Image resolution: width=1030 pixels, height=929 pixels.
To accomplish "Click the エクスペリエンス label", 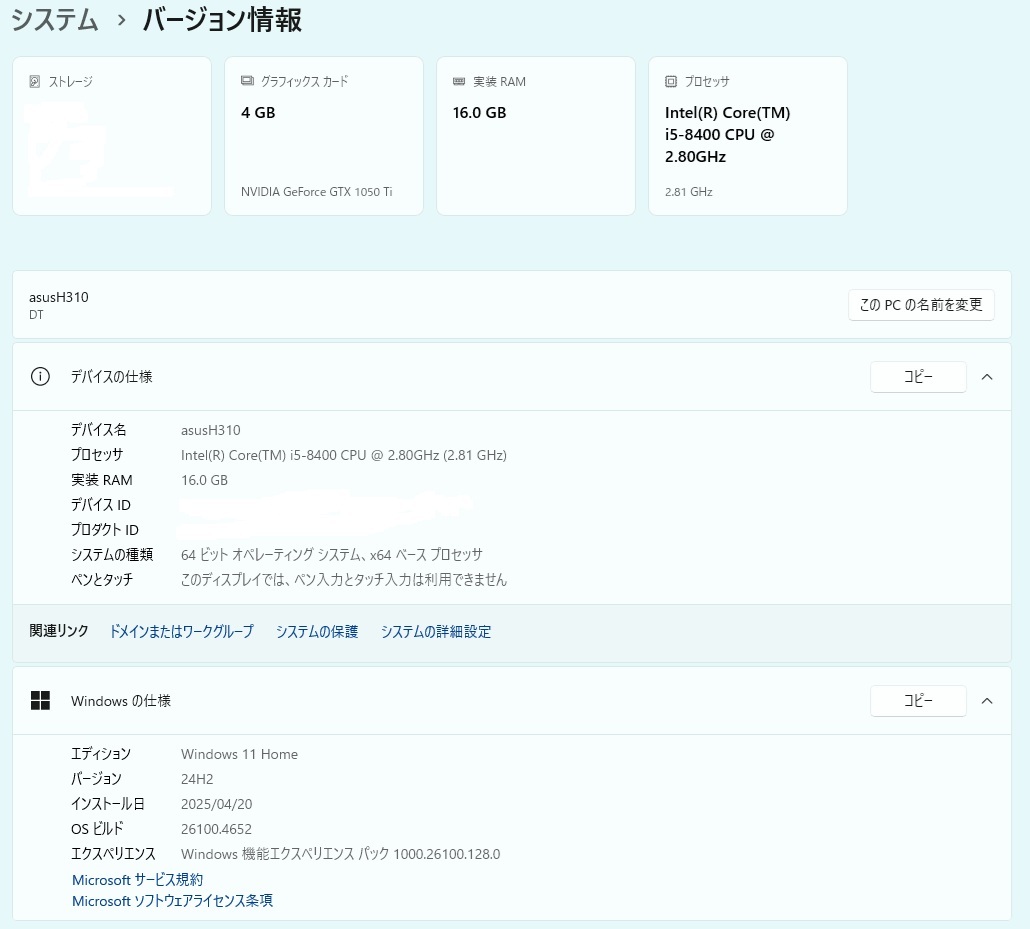I will [x=113, y=853].
